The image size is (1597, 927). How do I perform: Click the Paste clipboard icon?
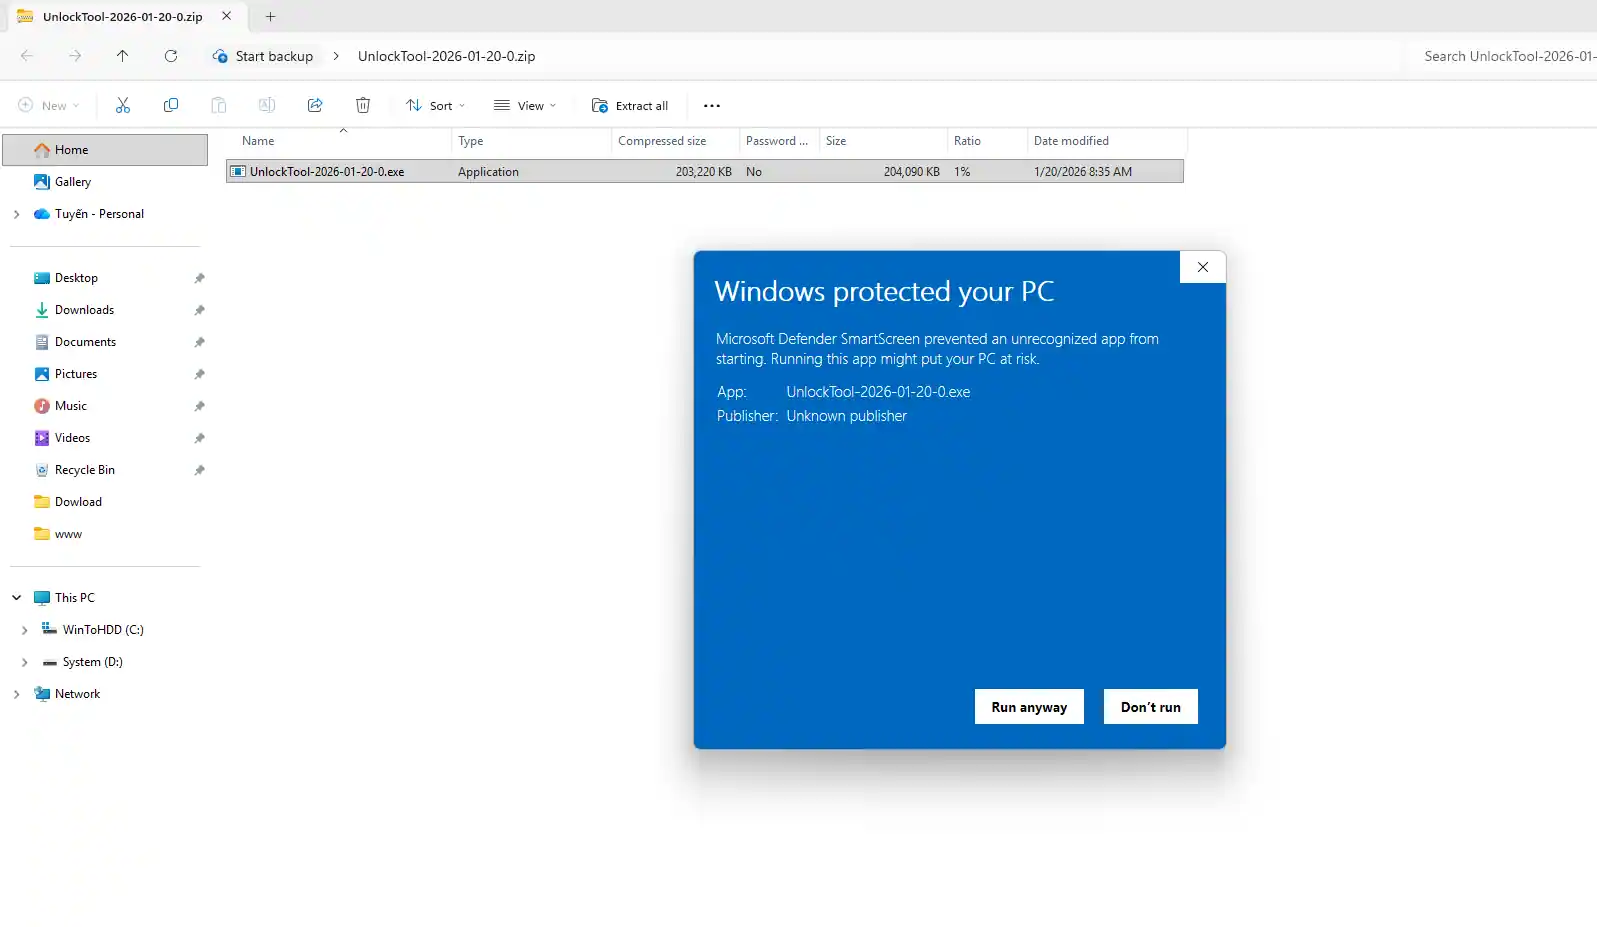point(219,105)
